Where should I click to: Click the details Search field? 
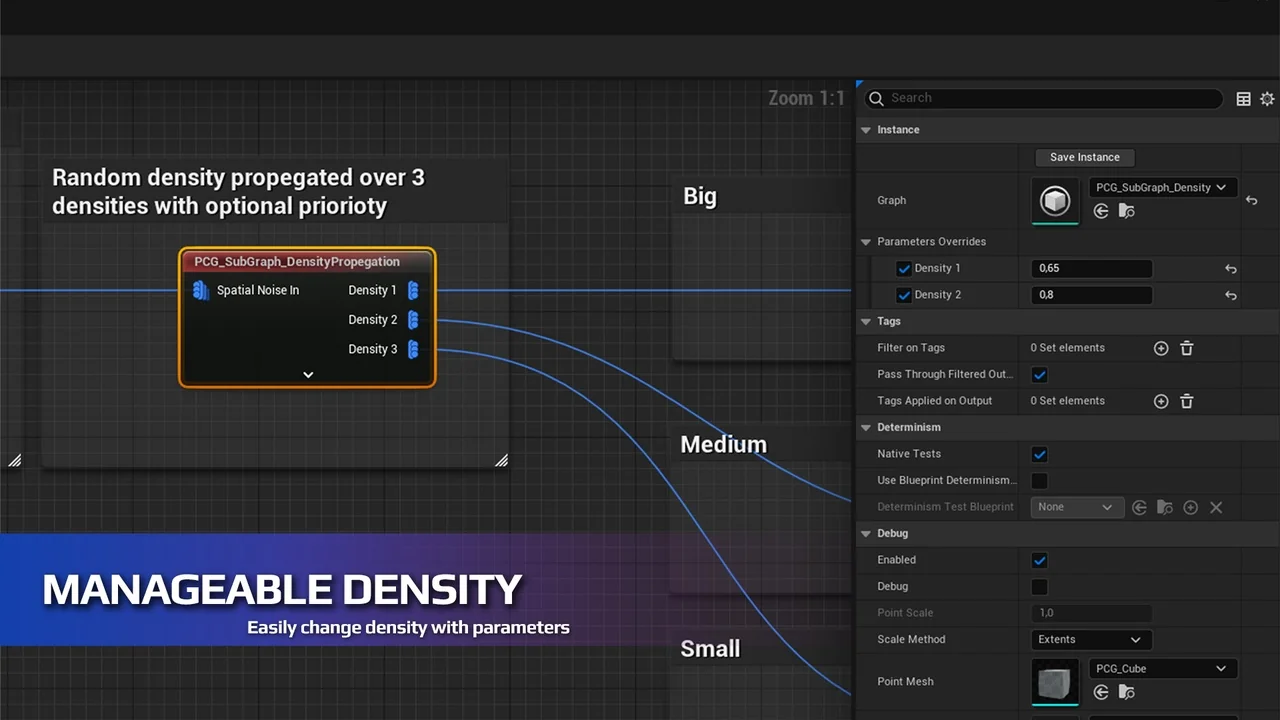(1050, 98)
